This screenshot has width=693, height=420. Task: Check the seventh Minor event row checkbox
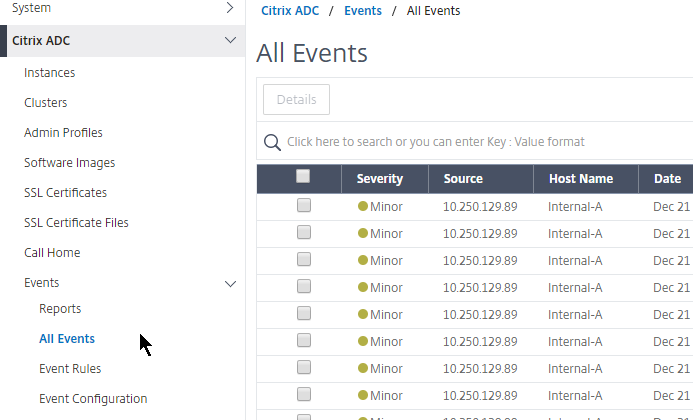click(x=304, y=367)
